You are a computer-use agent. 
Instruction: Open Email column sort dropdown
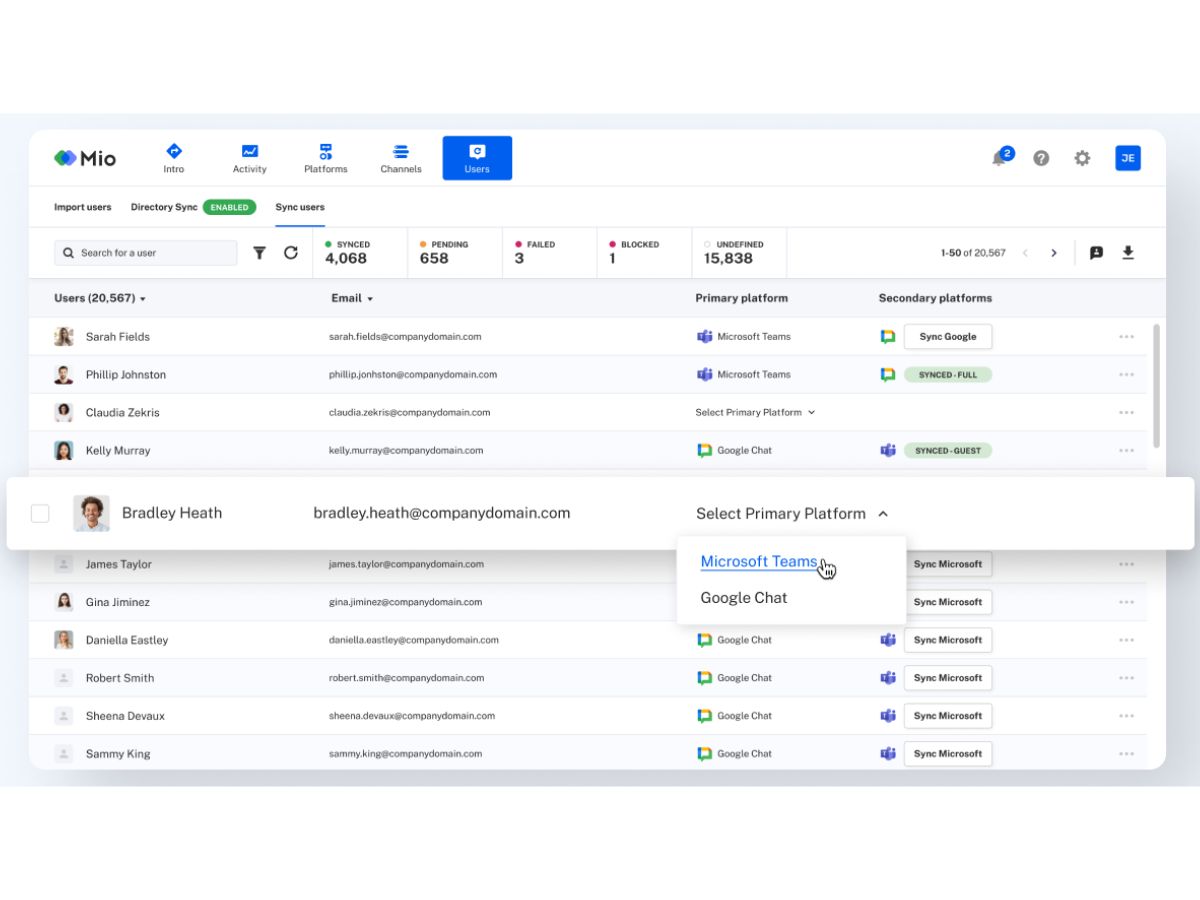[352, 298]
